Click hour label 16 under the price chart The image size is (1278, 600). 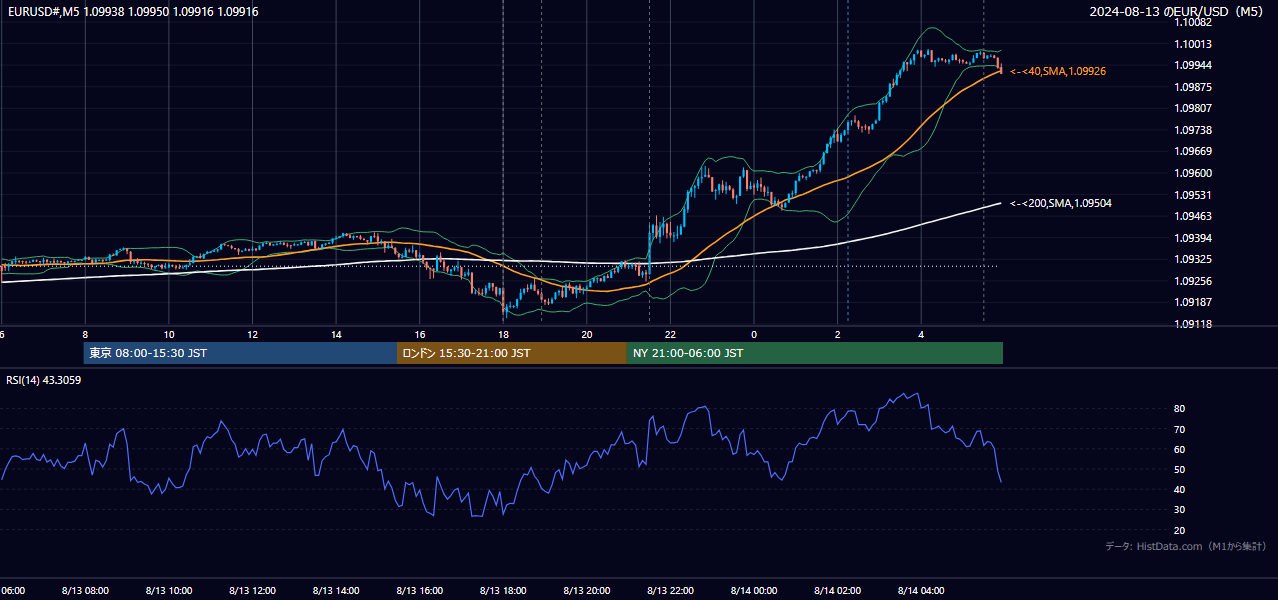pos(420,335)
